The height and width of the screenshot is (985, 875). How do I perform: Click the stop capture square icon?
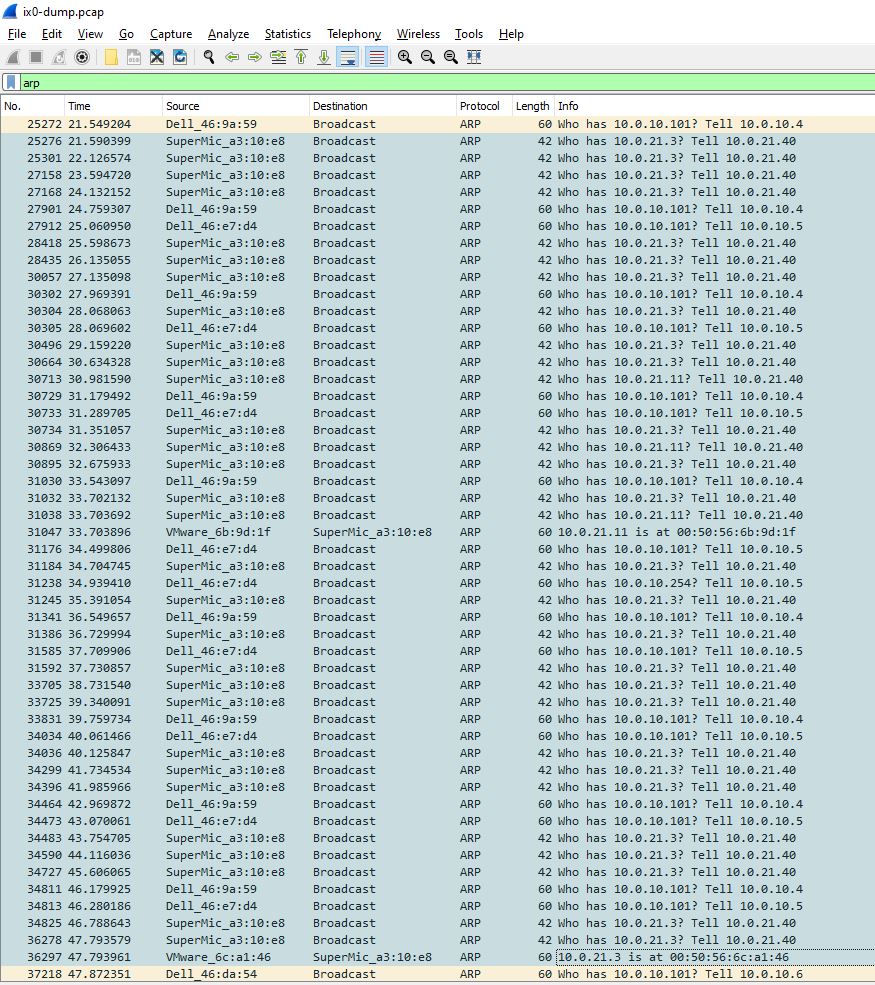[x=36, y=58]
